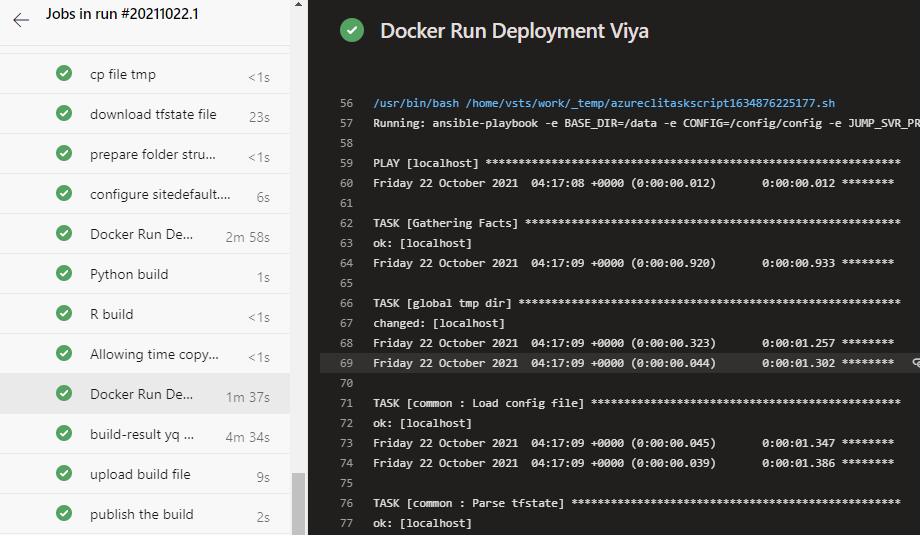Click highlighted log line number 69

[x=346, y=363]
